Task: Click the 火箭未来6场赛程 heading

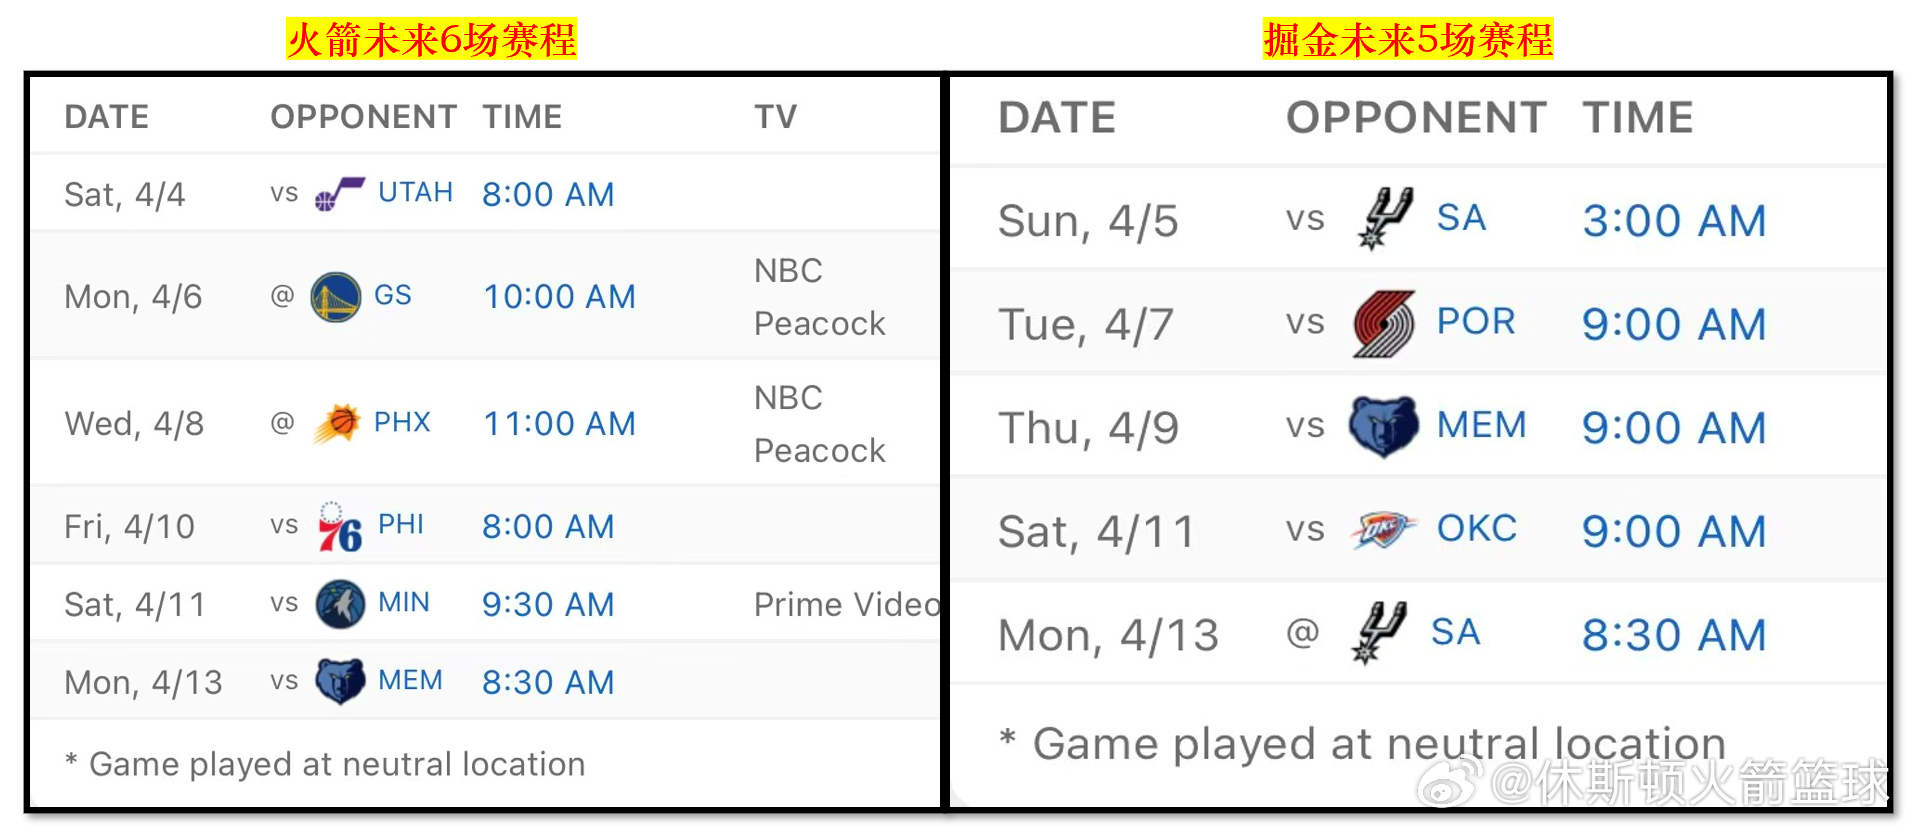Action: point(431,40)
